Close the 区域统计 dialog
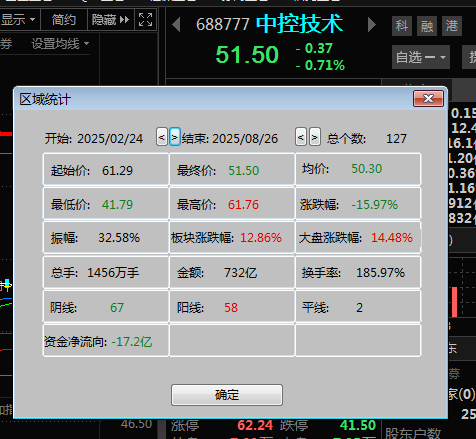Viewport: 476px width, 439px height. coord(428,99)
